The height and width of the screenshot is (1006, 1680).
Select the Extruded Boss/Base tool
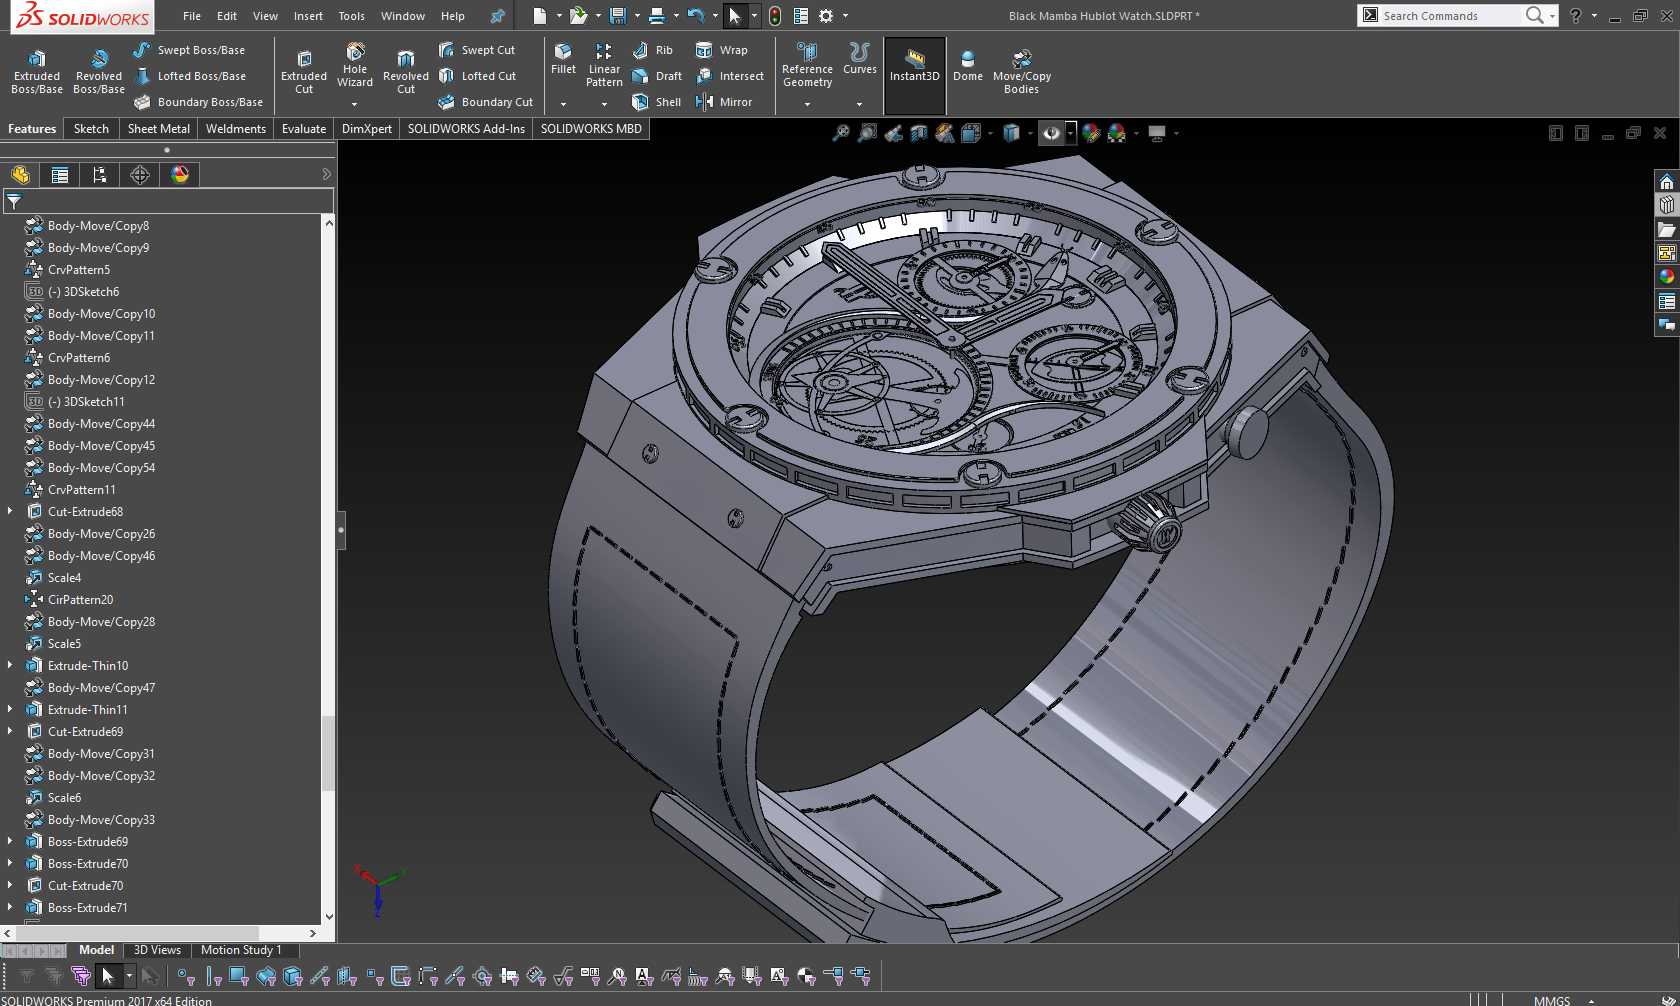37,72
